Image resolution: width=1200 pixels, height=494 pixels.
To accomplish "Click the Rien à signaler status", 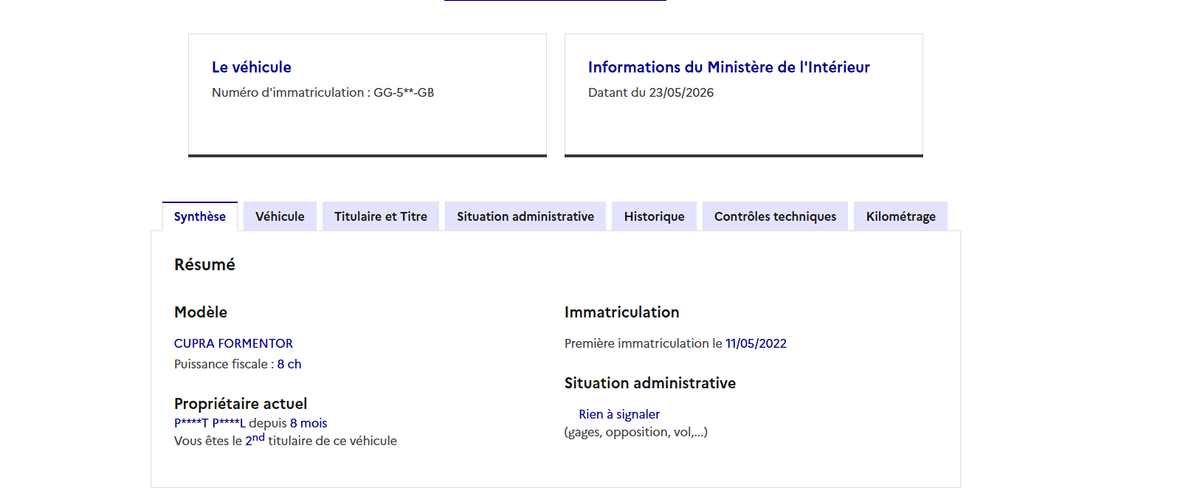I will [619, 414].
